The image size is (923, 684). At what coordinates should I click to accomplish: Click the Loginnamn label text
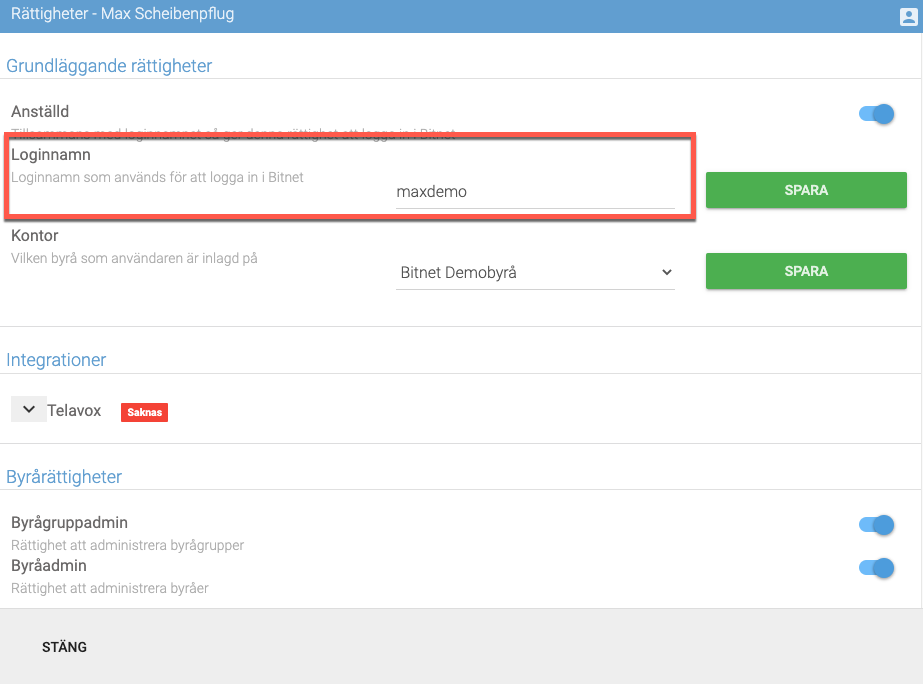coord(51,155)
